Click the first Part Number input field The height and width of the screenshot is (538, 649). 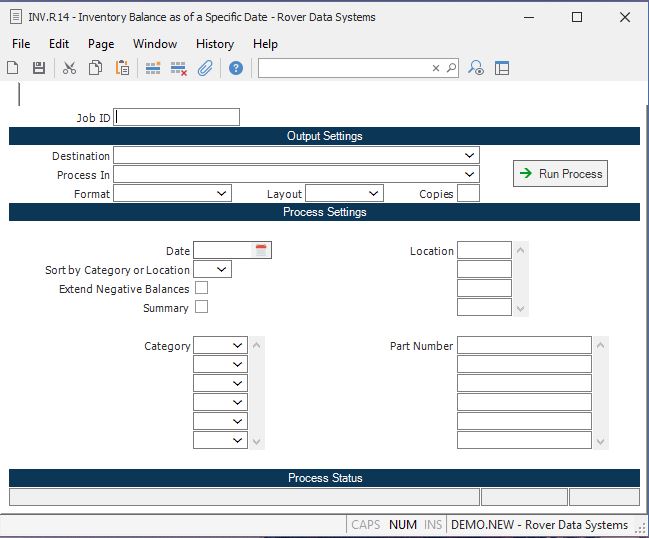pyautogui.click(x=524, y=345)
